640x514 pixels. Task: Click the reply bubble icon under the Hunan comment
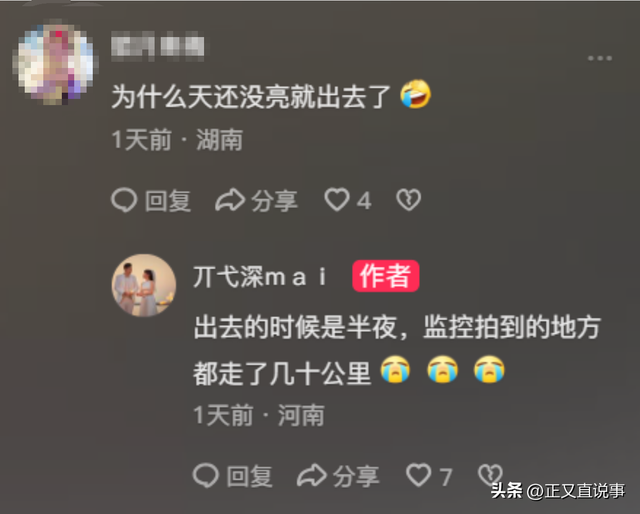click(x=124, y=200)
